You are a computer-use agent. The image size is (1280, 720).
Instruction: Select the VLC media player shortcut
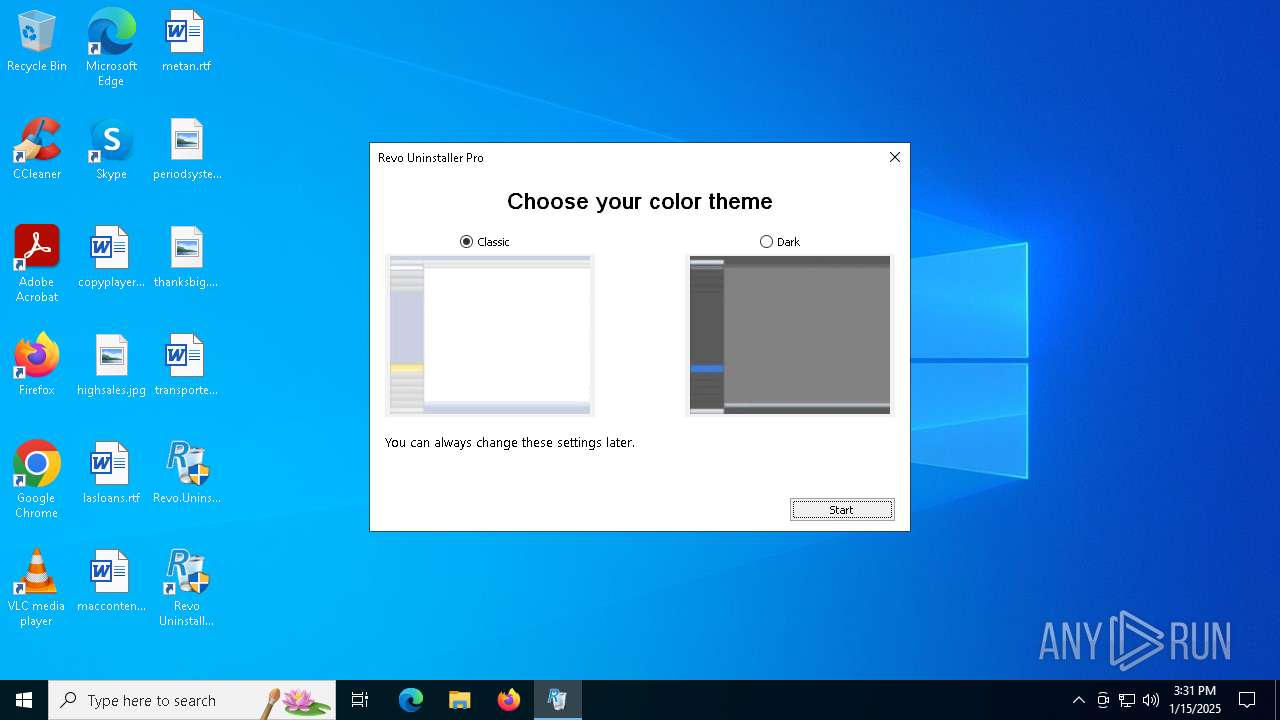[x=37, y=588]
